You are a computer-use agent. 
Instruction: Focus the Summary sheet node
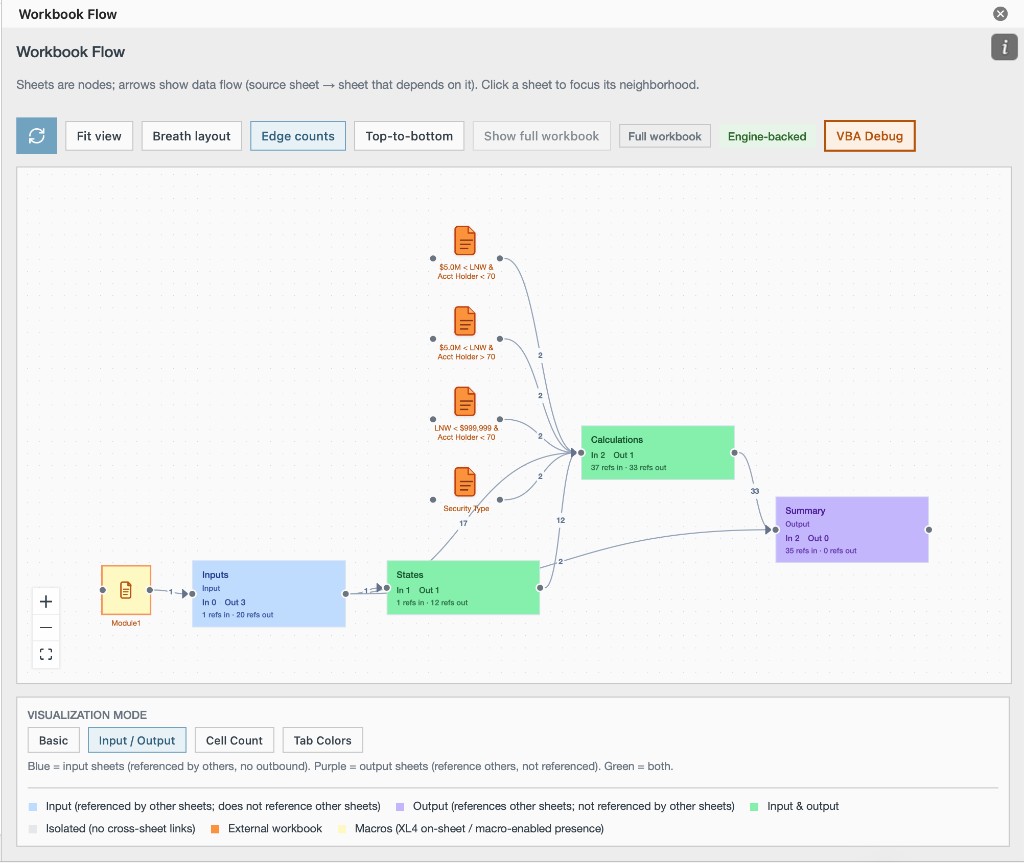coord(852,529)
